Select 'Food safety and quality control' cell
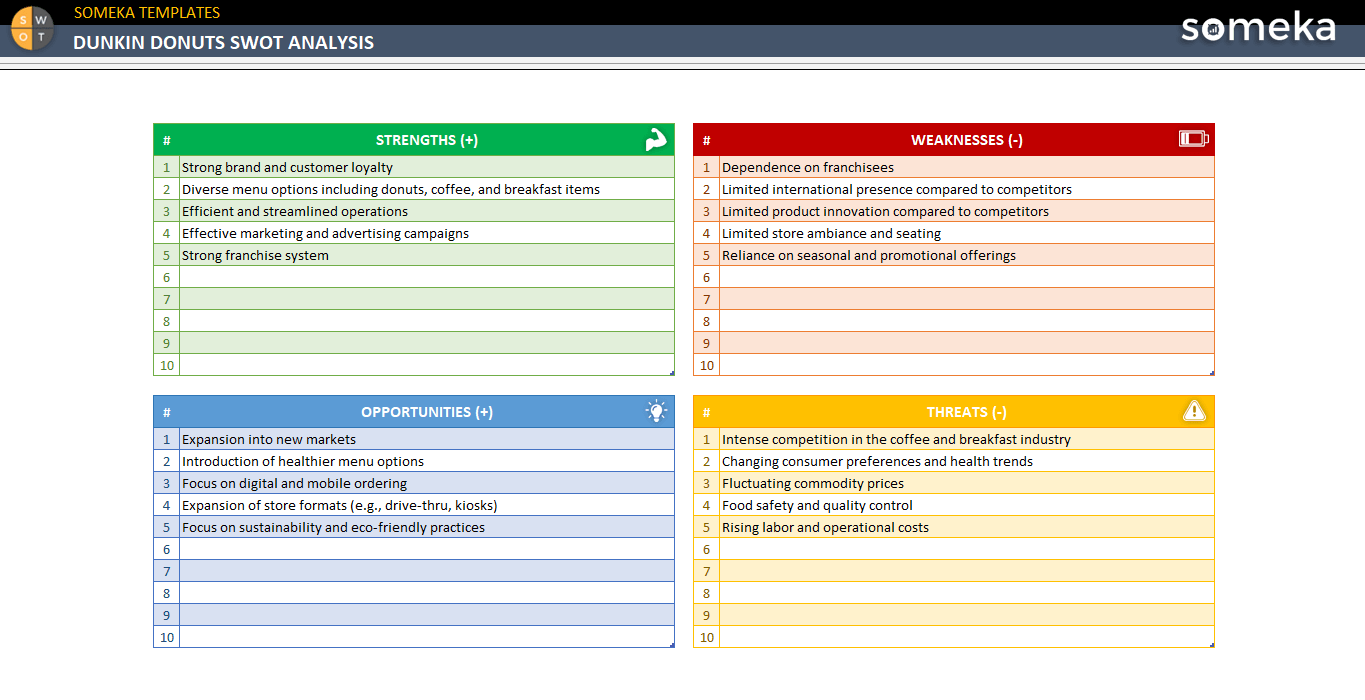Image resolution: width=1365 pixels, height=700 pixels. pyautogui.click(x=967, y=505)
